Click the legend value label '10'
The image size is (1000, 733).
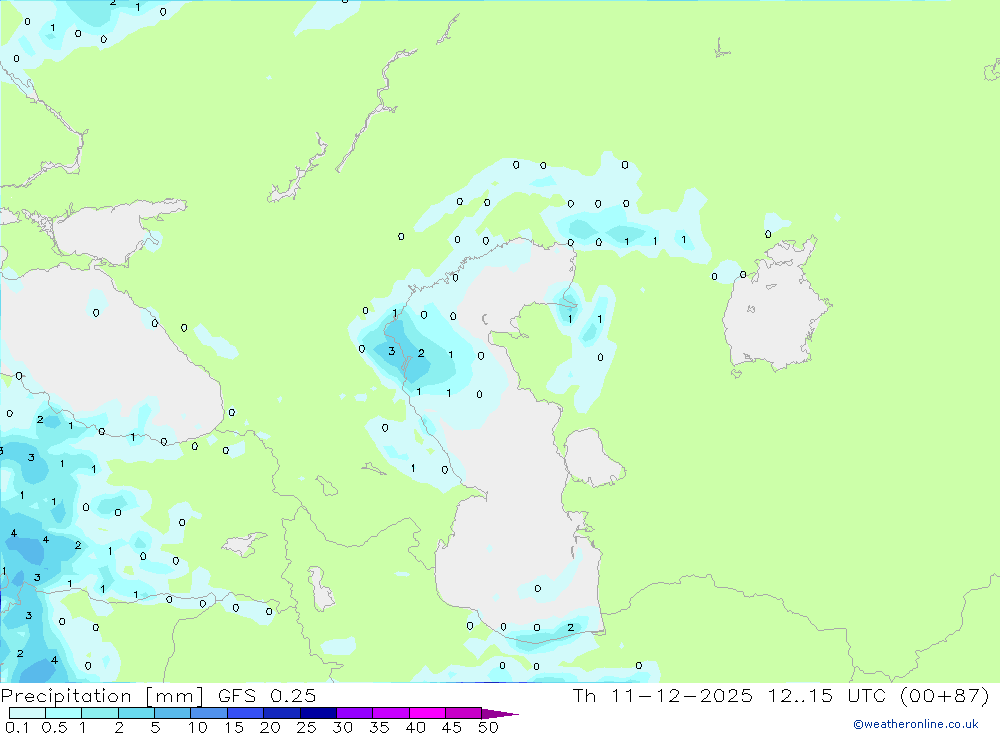[198, 727]
